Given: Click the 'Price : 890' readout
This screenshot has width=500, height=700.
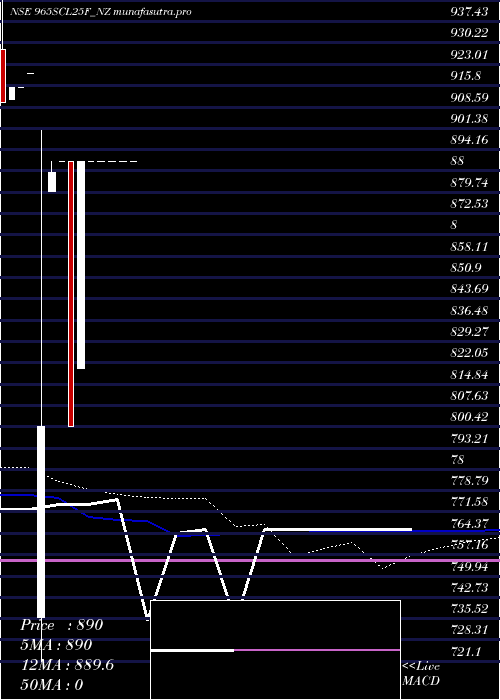Looking at the screenshot, I should point(62,625).
